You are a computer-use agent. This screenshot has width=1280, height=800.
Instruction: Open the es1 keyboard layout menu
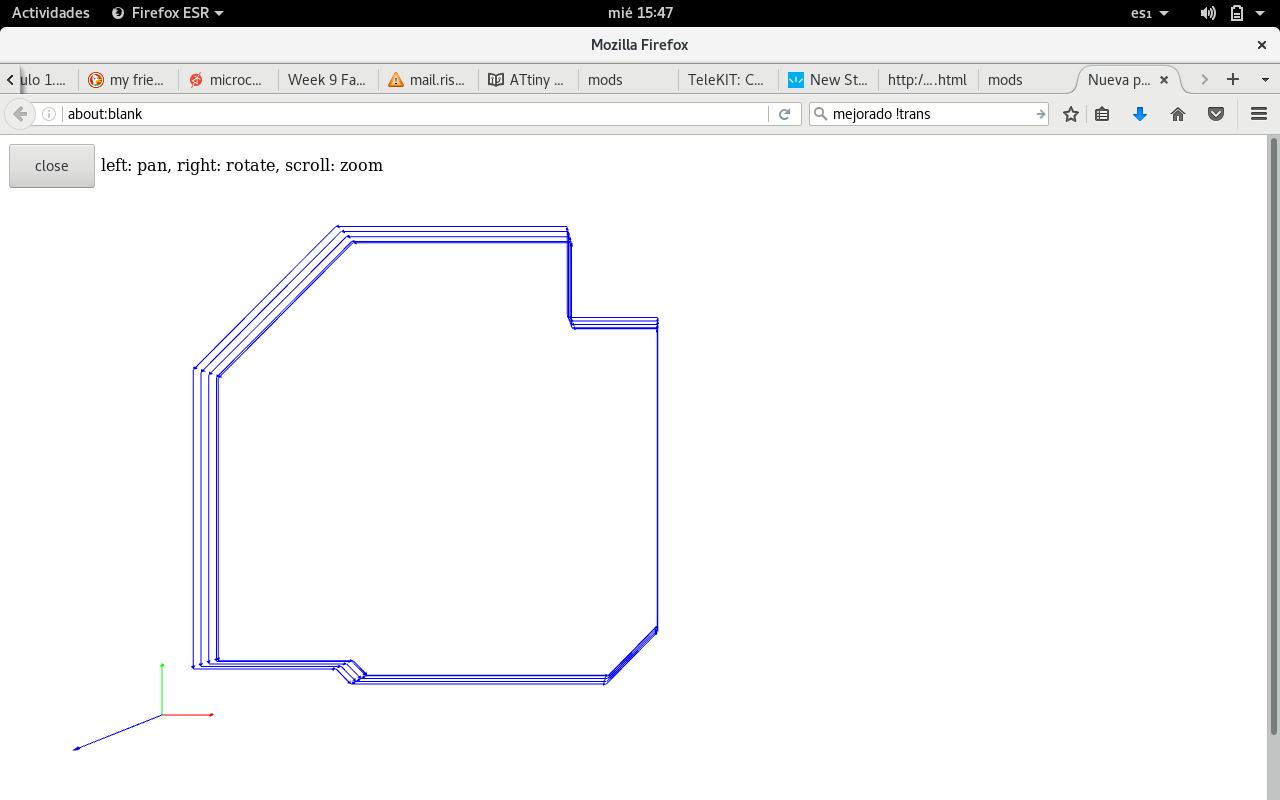pos(1149,13)
